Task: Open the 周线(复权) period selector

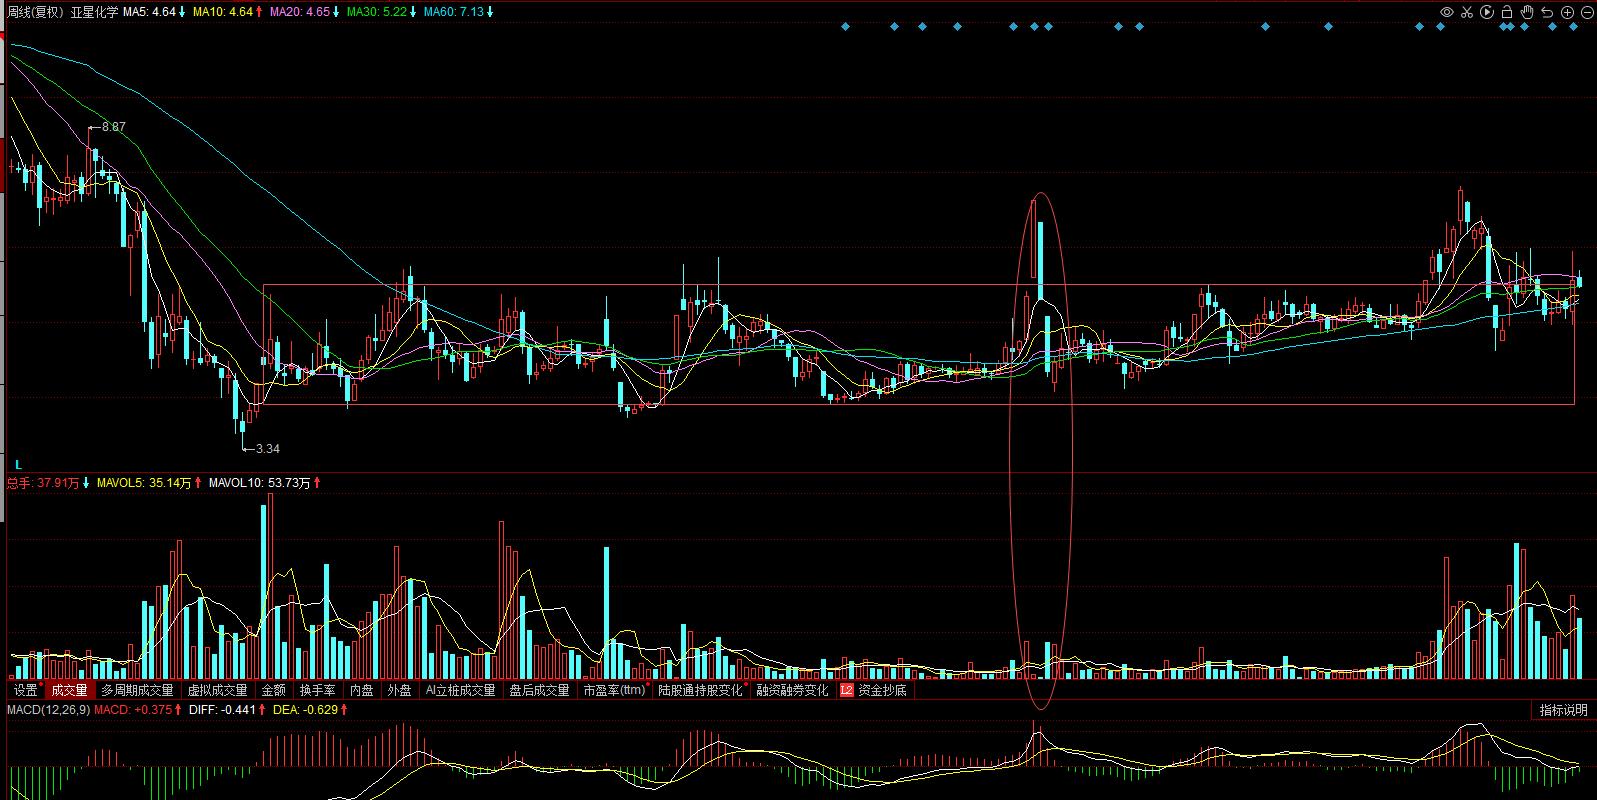Action: [35, 12]
